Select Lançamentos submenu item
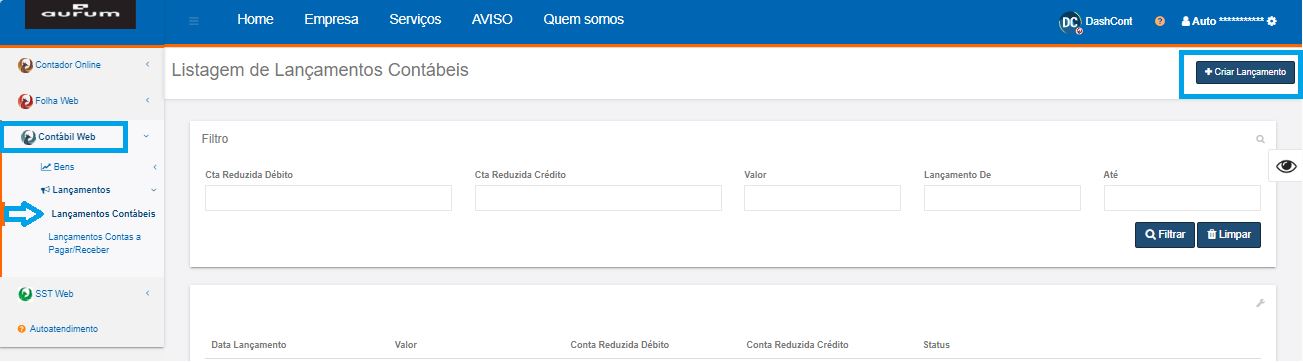The image size is (1303, 363). 81,189
